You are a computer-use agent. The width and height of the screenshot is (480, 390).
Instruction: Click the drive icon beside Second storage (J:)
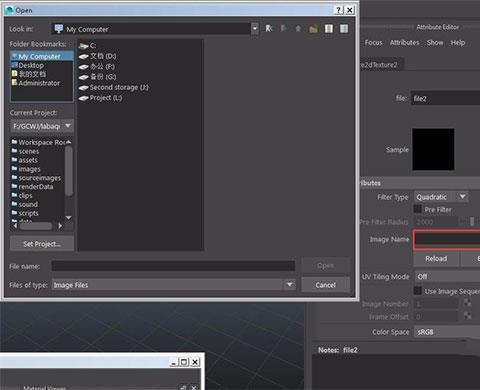pyautogui.click(x=83, y=88)
